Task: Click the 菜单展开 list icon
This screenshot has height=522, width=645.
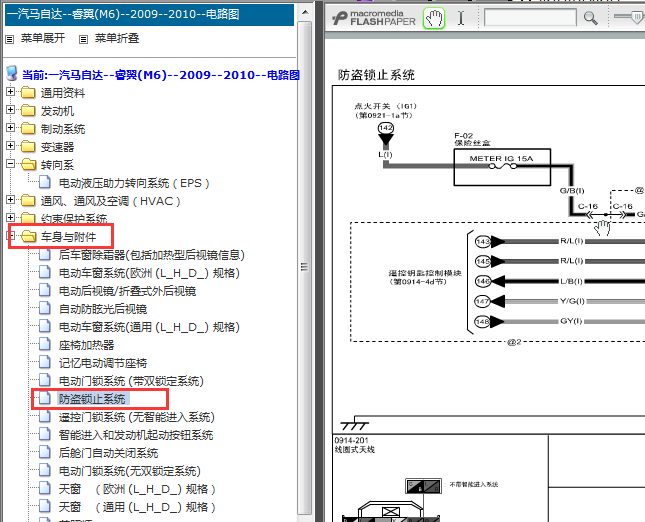Action: coord(9,39)
